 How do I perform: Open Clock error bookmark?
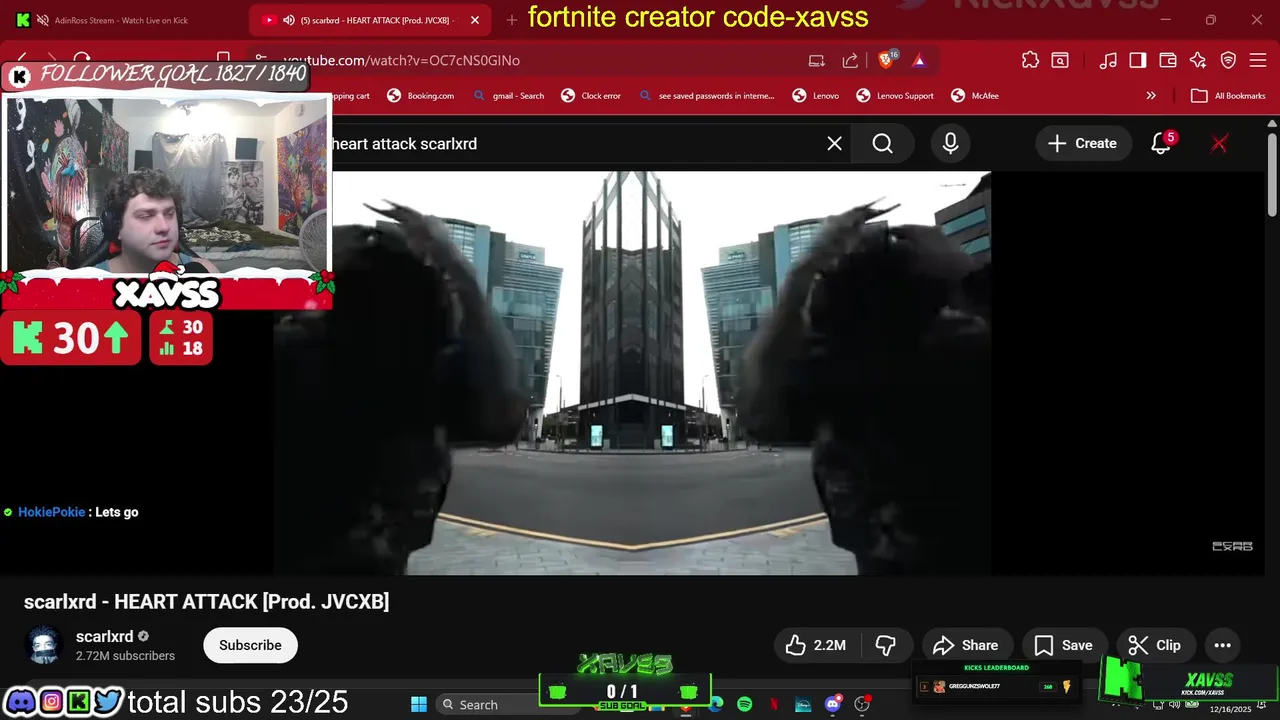[x=590, y=96]
